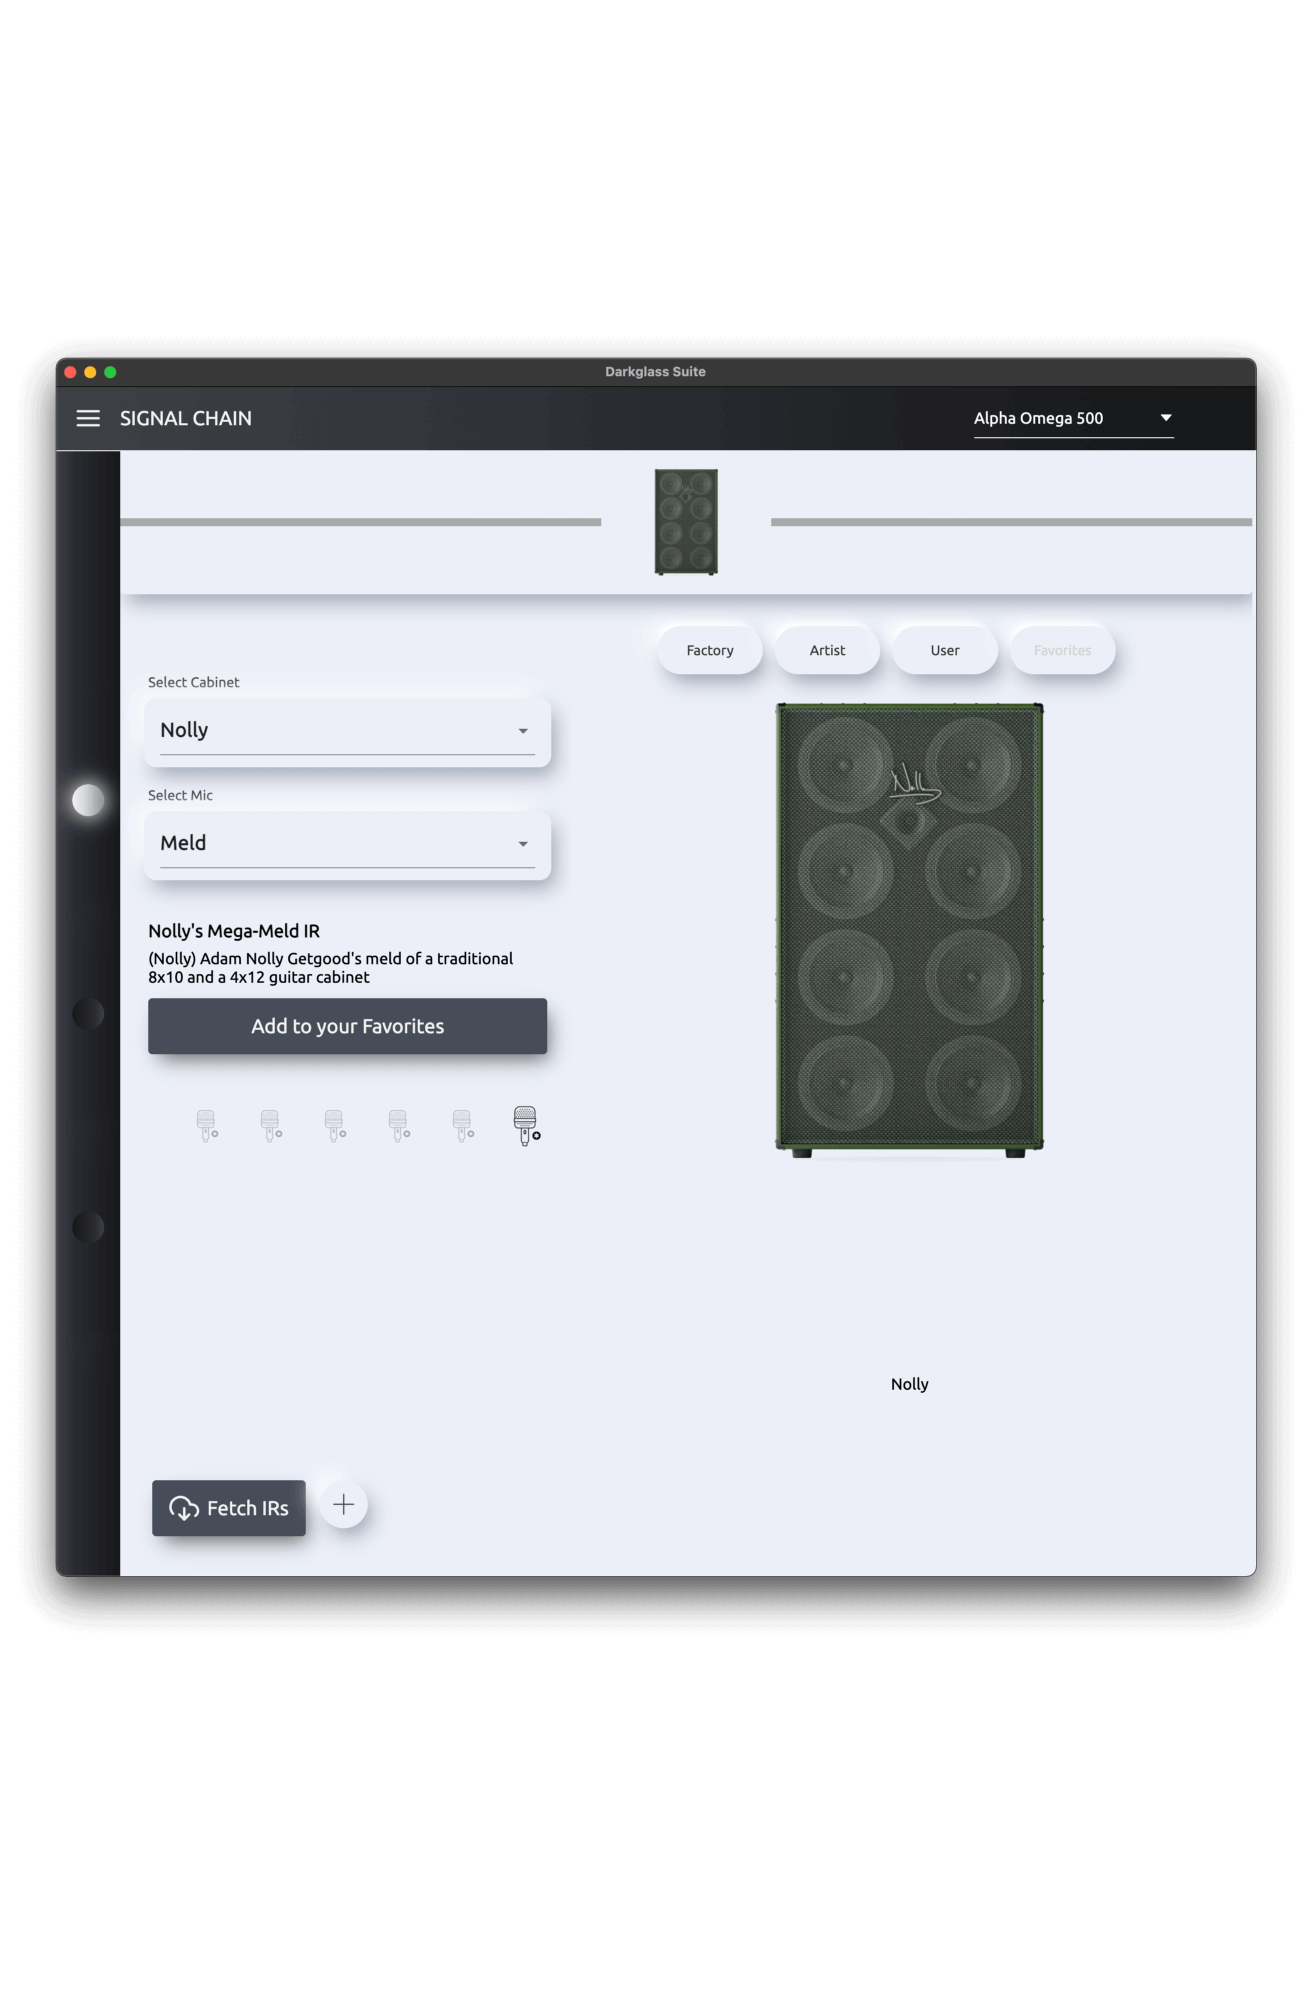Open the Select Mic Meld dropdown
The image size is (1312, 2000).
point(347,844)
